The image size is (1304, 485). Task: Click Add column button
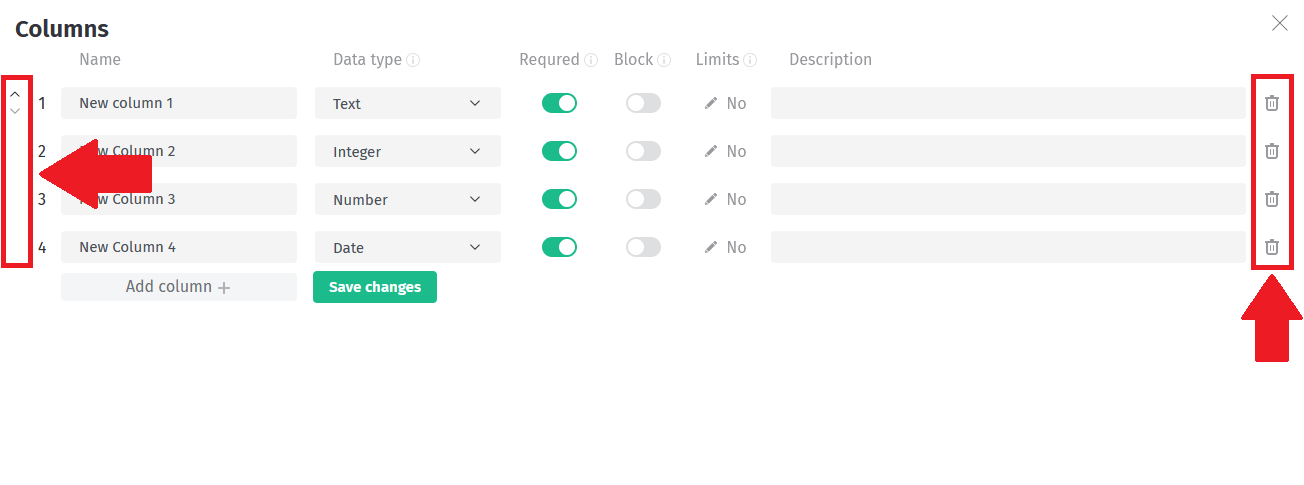tap(178, 287)
